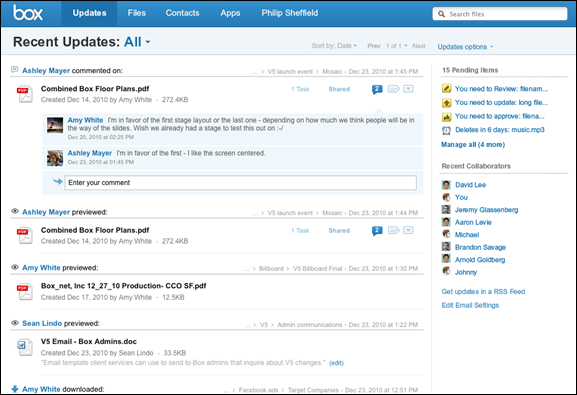Open Arnold Goldberg's collaborator profile
This screenshot has height=395, width=577.
coord(480,260)
